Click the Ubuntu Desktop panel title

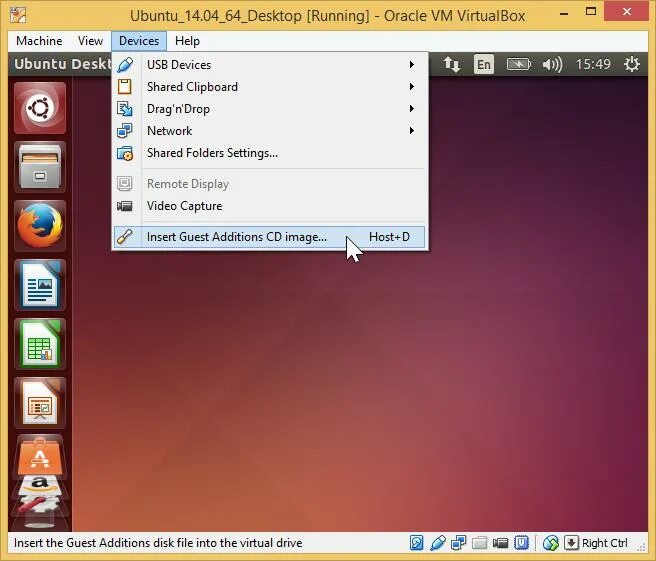click(x=63, y=64)
